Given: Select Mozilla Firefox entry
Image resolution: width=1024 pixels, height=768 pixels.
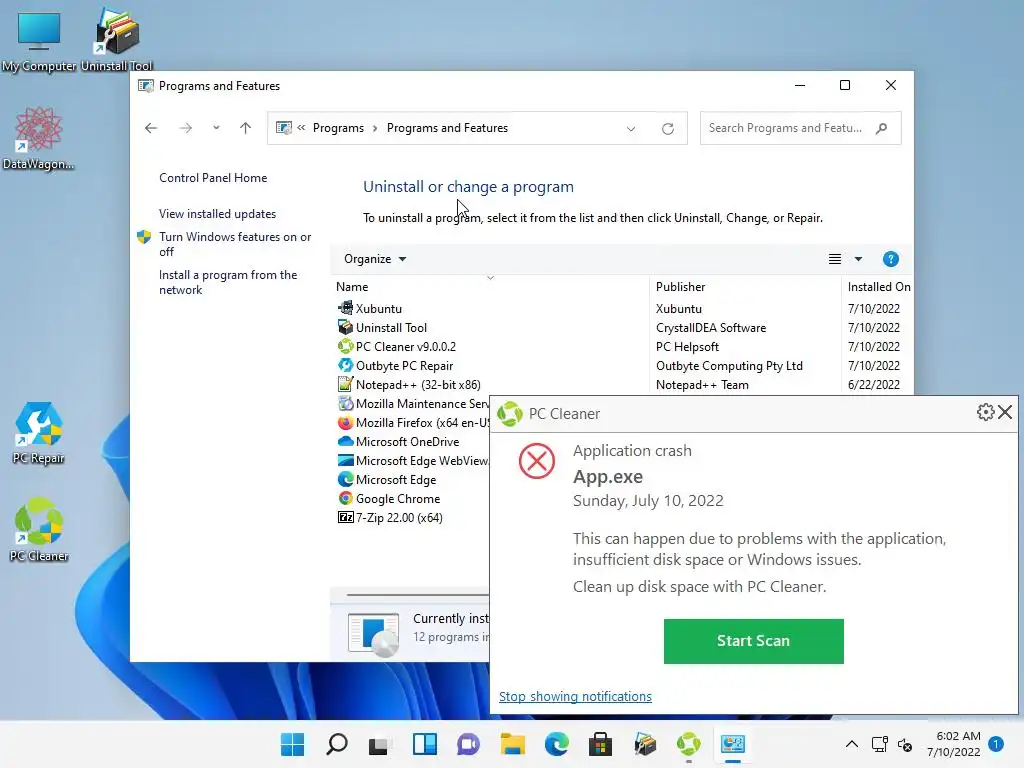Looking at the screenshot, I should point(413,423).
